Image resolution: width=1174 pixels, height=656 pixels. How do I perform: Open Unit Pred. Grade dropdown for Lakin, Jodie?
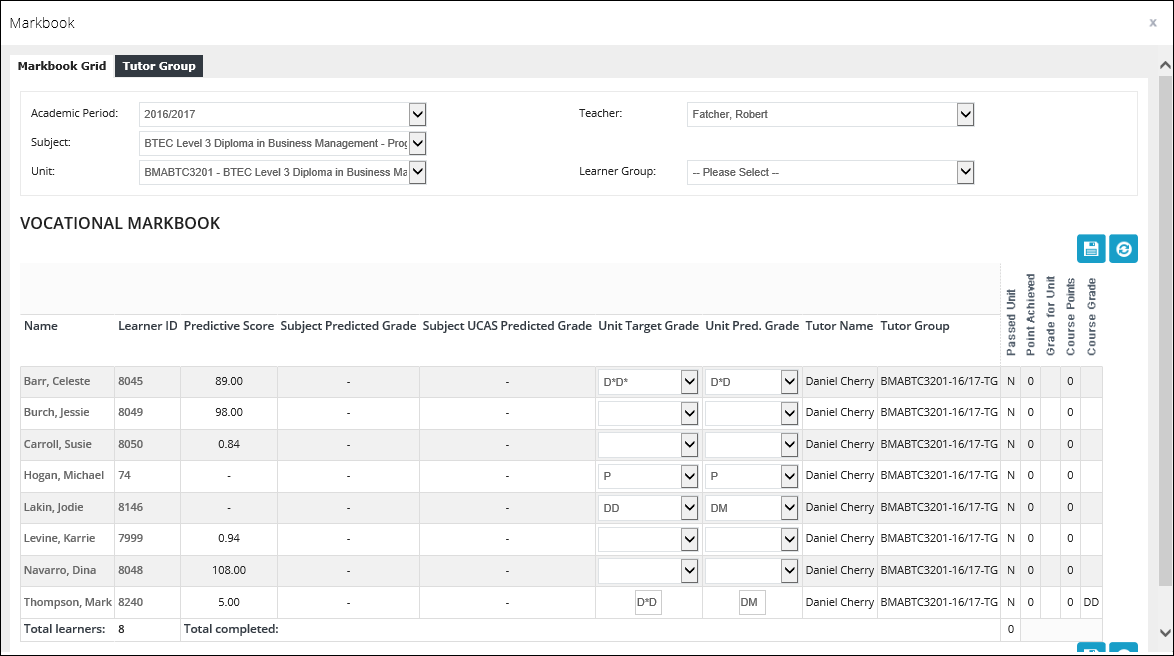[x=789, y=508]
